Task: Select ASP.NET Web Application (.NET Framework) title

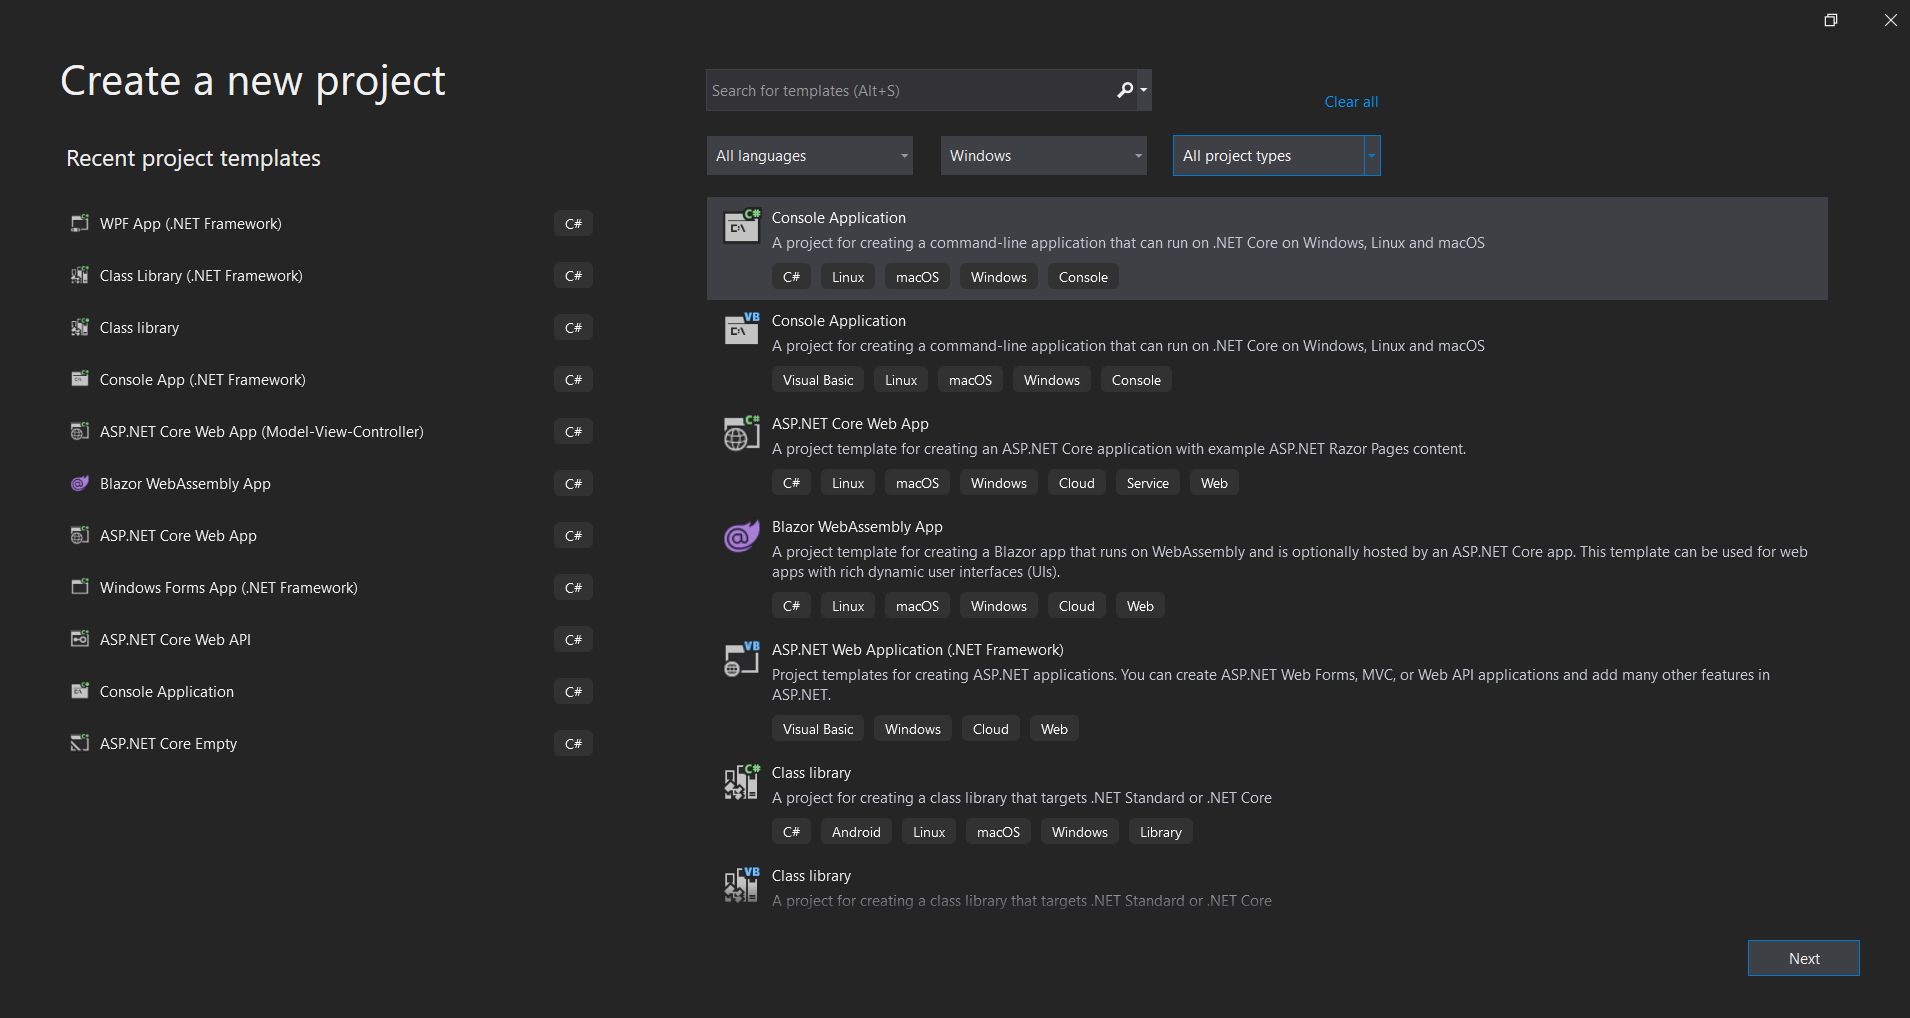Action: point(918,650)
